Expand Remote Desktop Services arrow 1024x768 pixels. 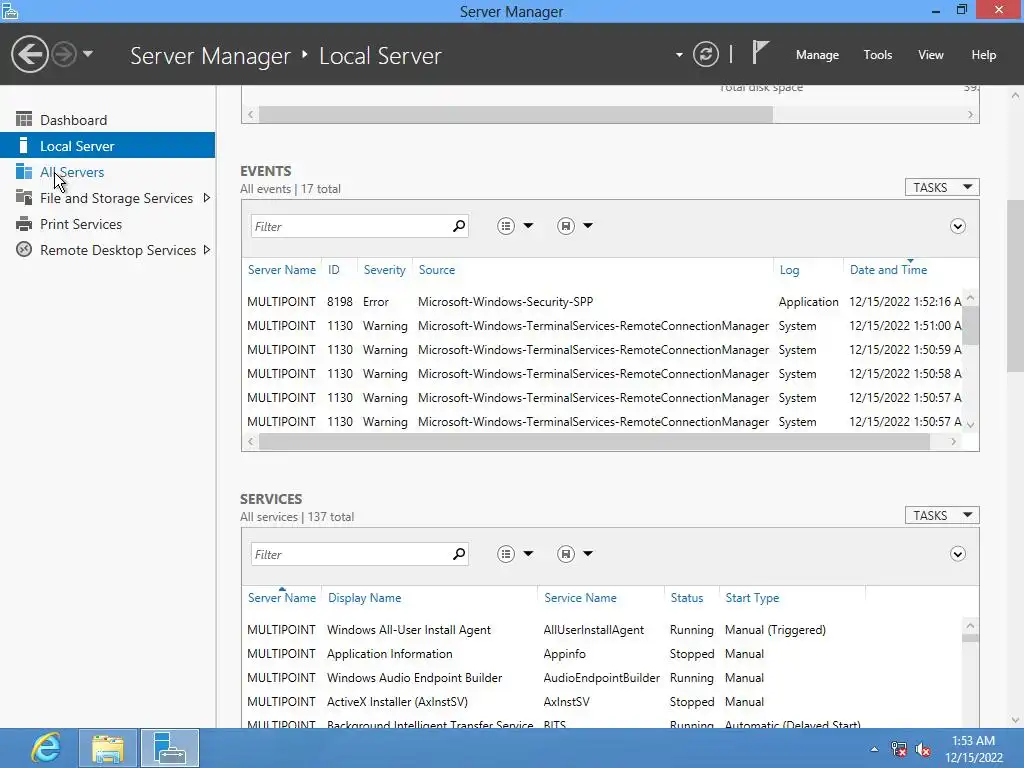tap(206, 249)
